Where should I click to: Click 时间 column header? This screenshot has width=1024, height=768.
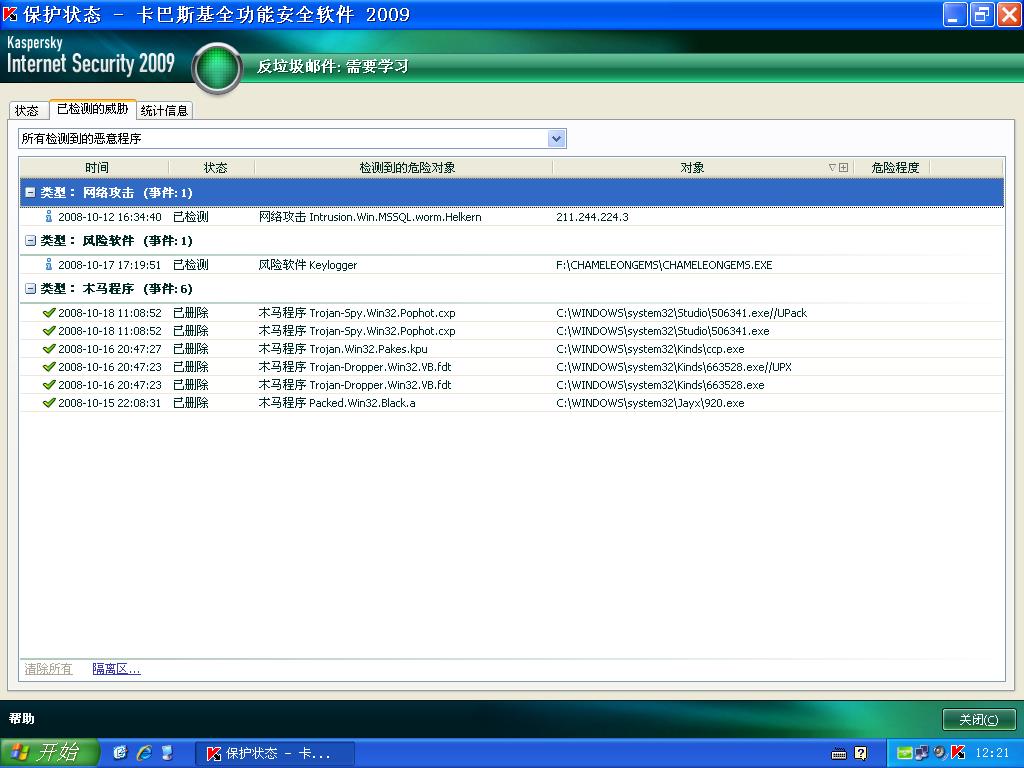96,168
